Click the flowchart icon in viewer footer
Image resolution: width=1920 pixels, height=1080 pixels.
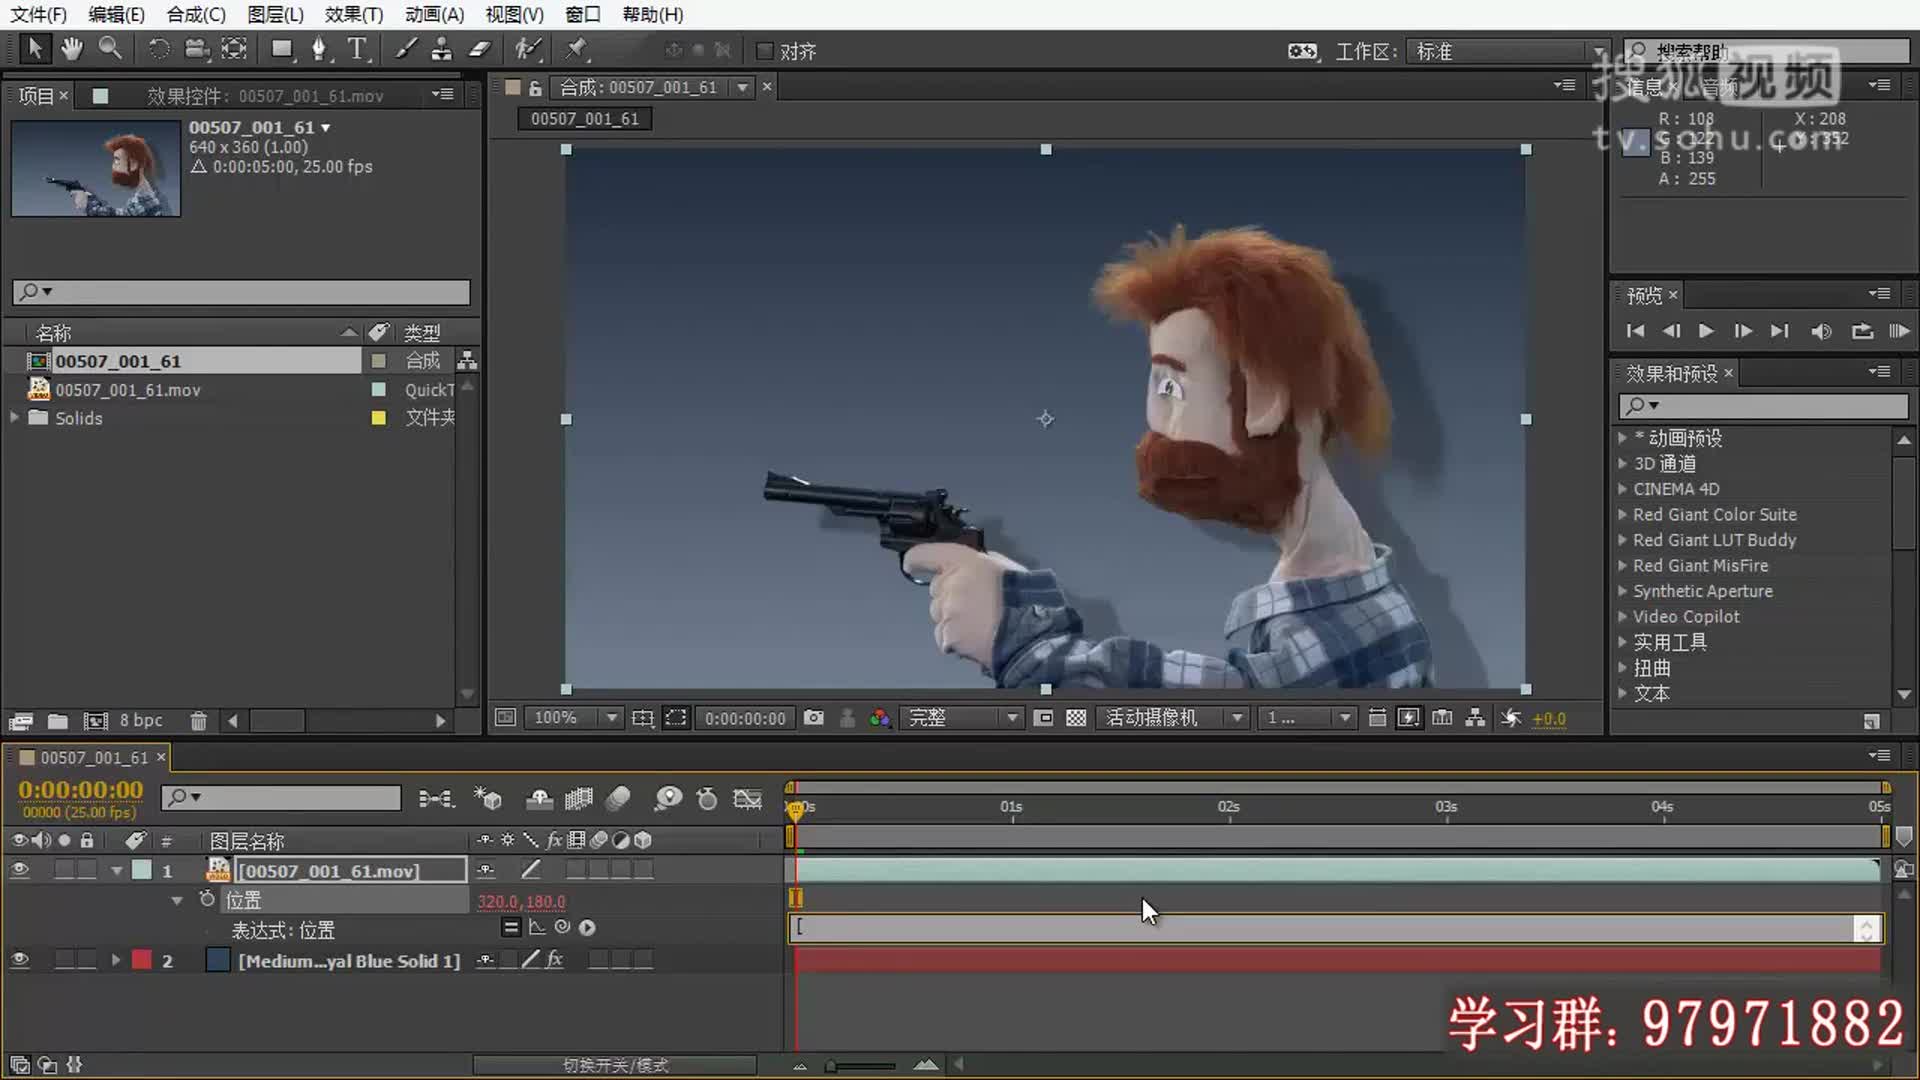(1475, 718)
